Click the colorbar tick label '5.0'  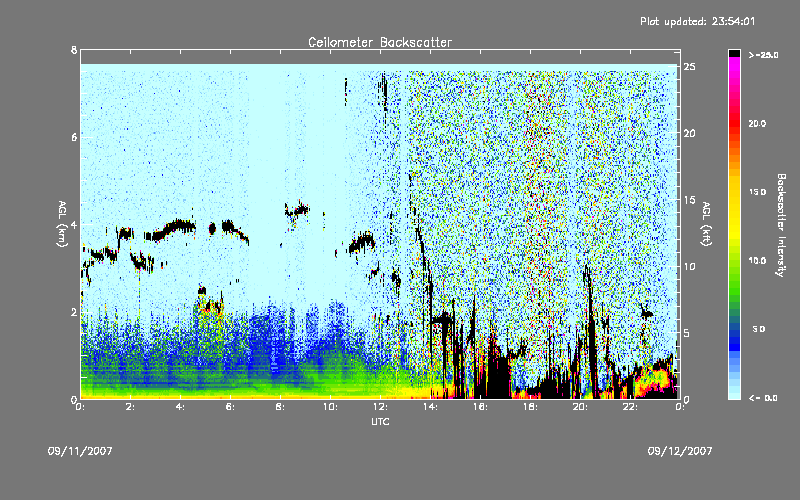tap(759, 329)
